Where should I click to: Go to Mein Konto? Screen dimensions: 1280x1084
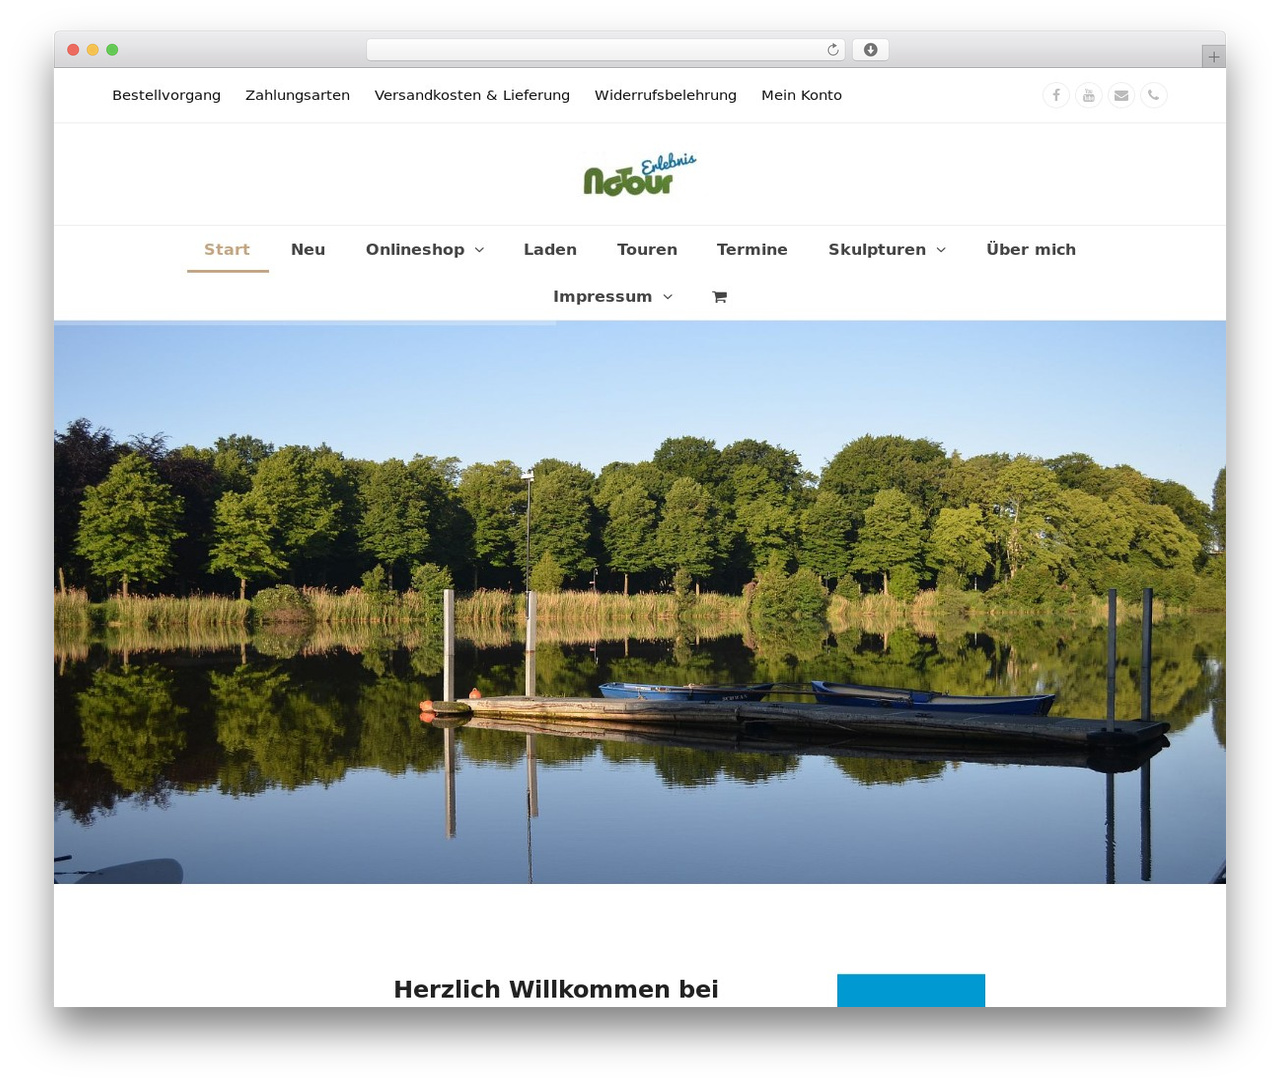pos(801,95)
